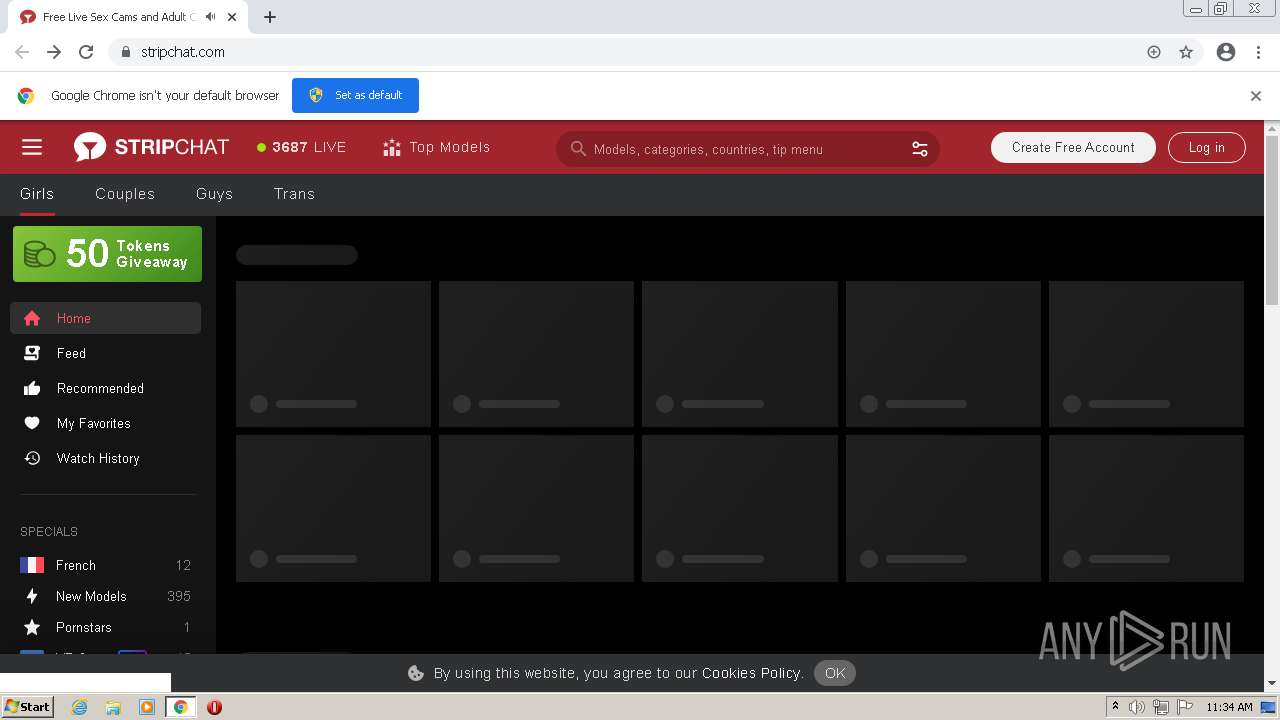Image resolution: width=1280 pixels, height=720 pixels.
Task: Click Set as default button
Action: pos(355,95)
